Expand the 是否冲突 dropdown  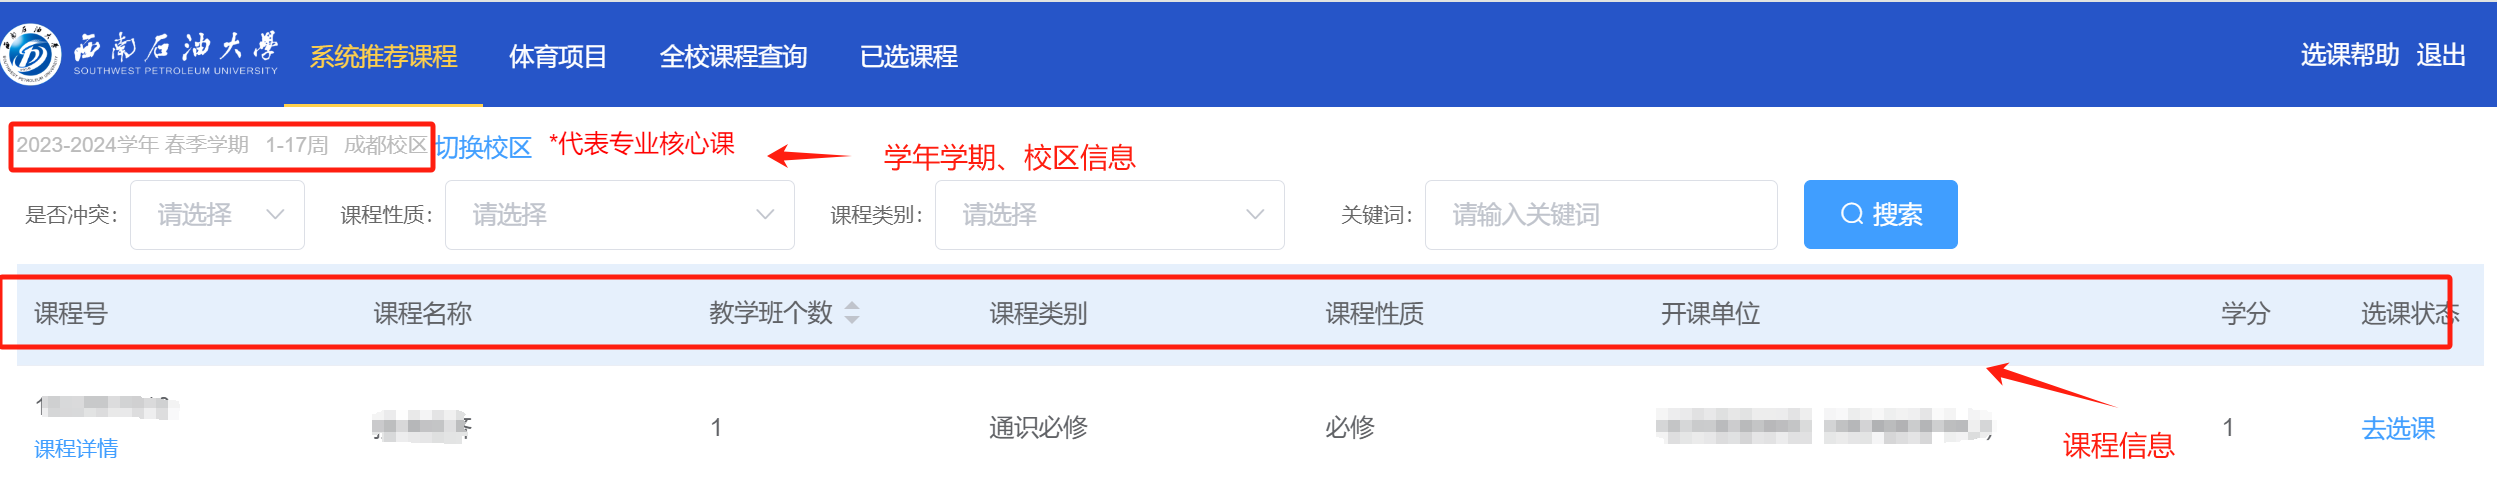[217, 215]
